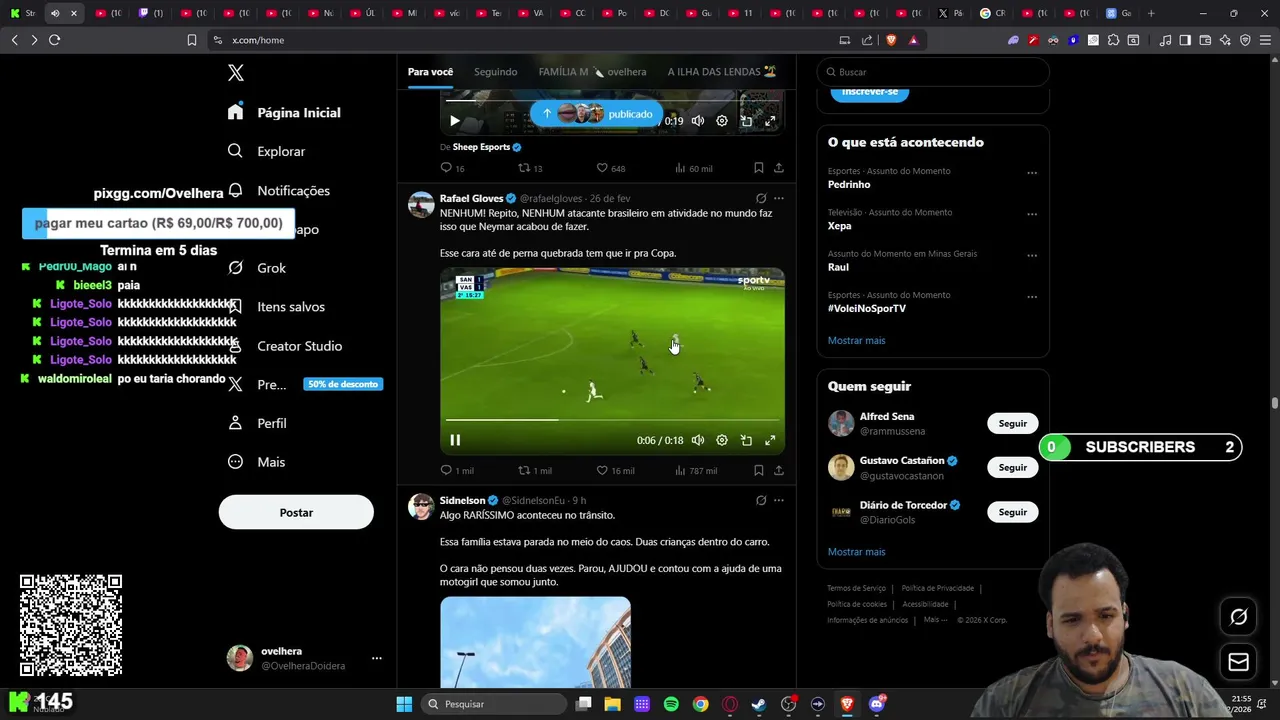The width and height of the screenshot is (1280, 720).
Task: Bookmark page icon in address bar
Action: [192, 40]
